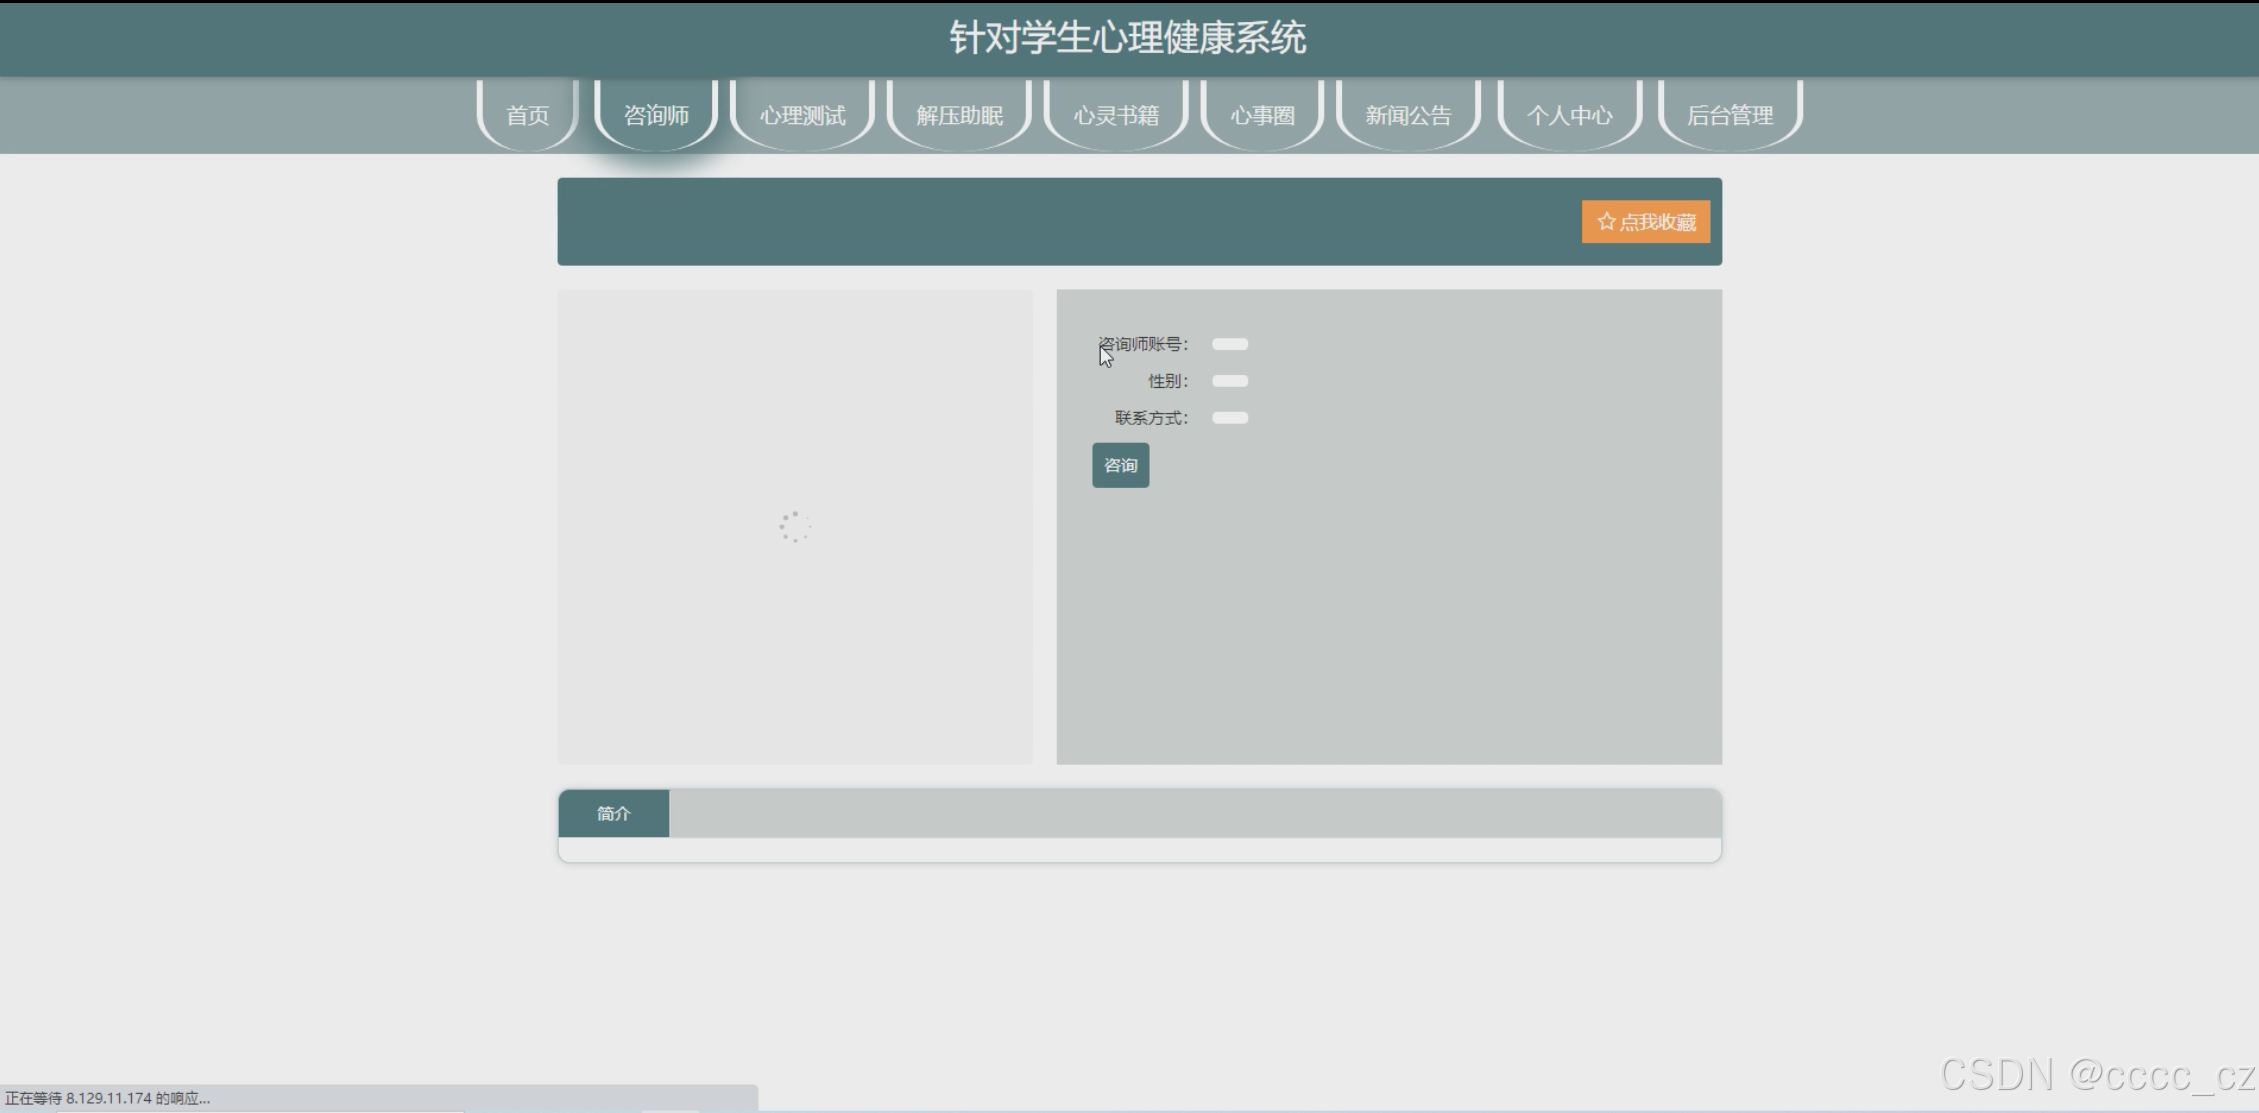Click the 咨询师账号 value placeholder
Viewport: 2259px width, 1113px height.
pos(1229,344)
